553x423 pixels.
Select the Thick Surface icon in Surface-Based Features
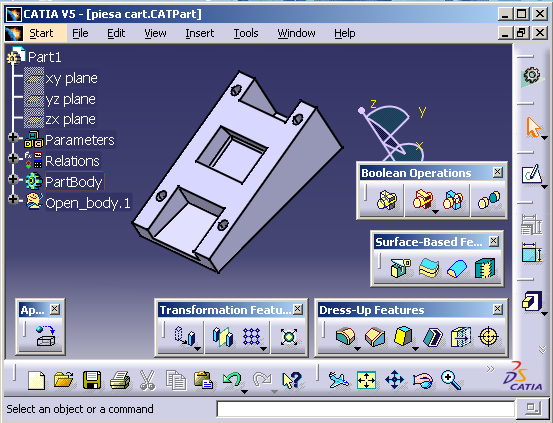click(429, 268)
